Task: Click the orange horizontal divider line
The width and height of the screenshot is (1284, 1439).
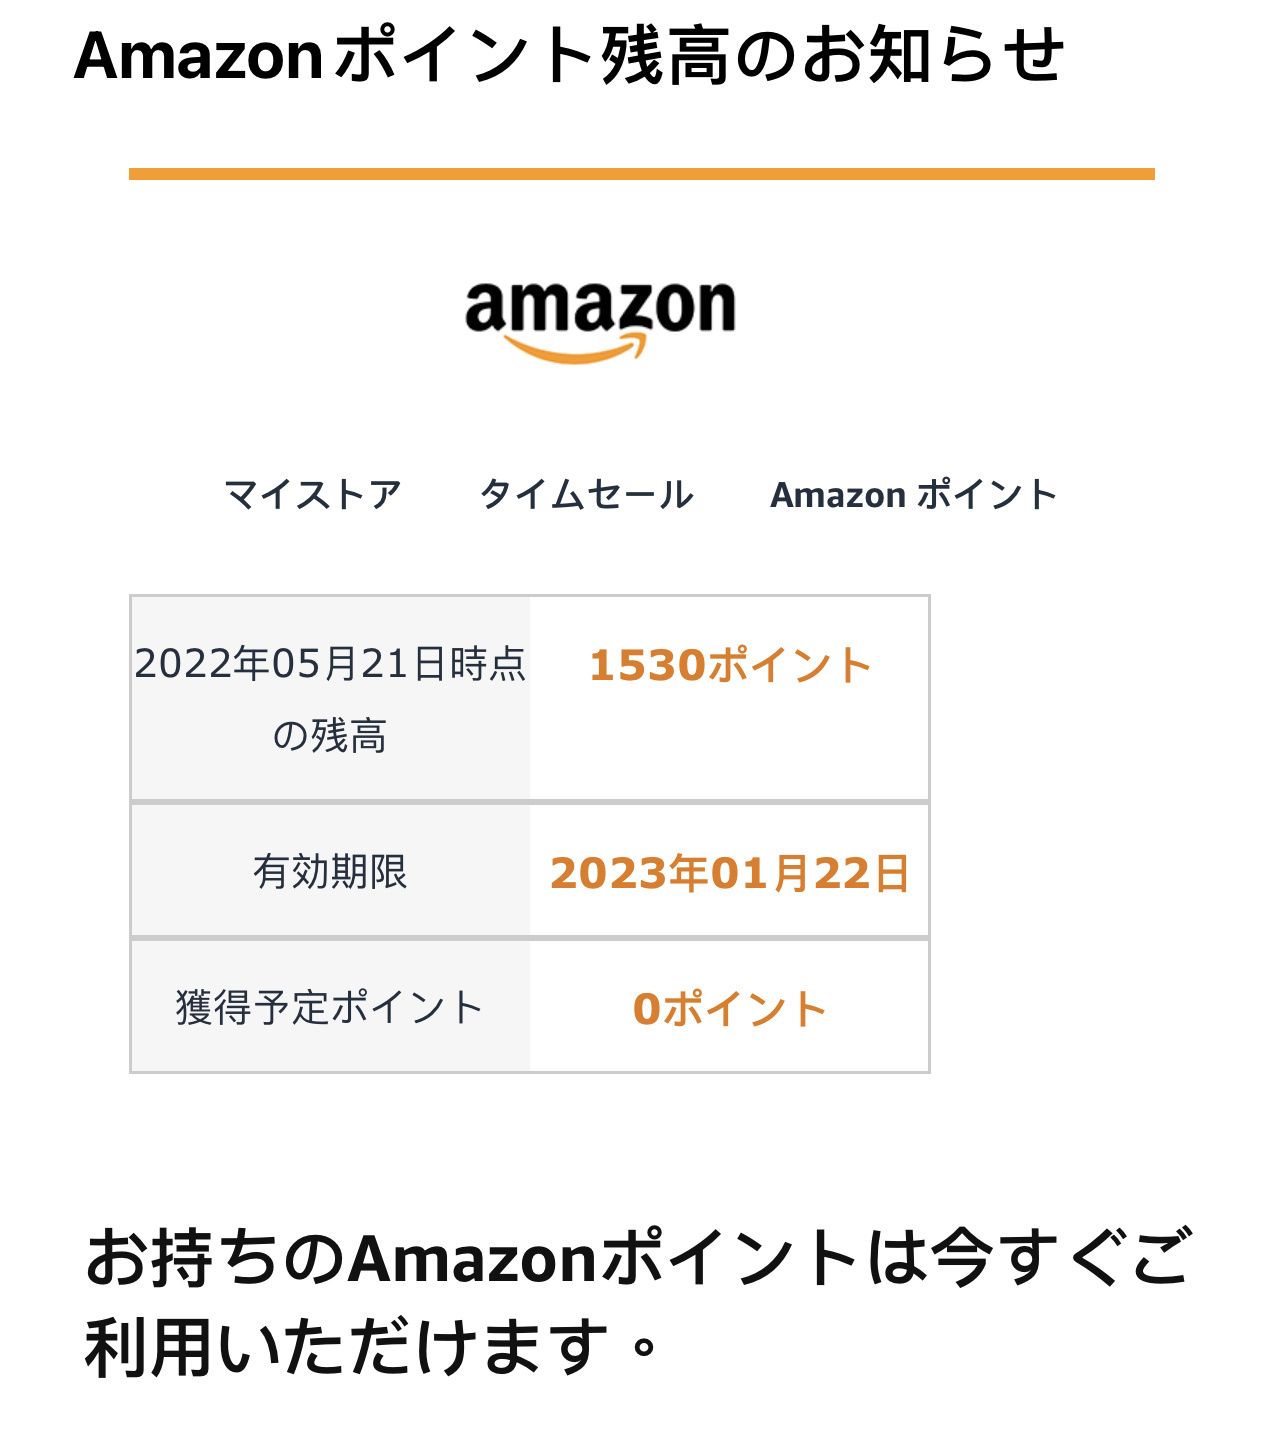Action: click(x=642, y=174)
